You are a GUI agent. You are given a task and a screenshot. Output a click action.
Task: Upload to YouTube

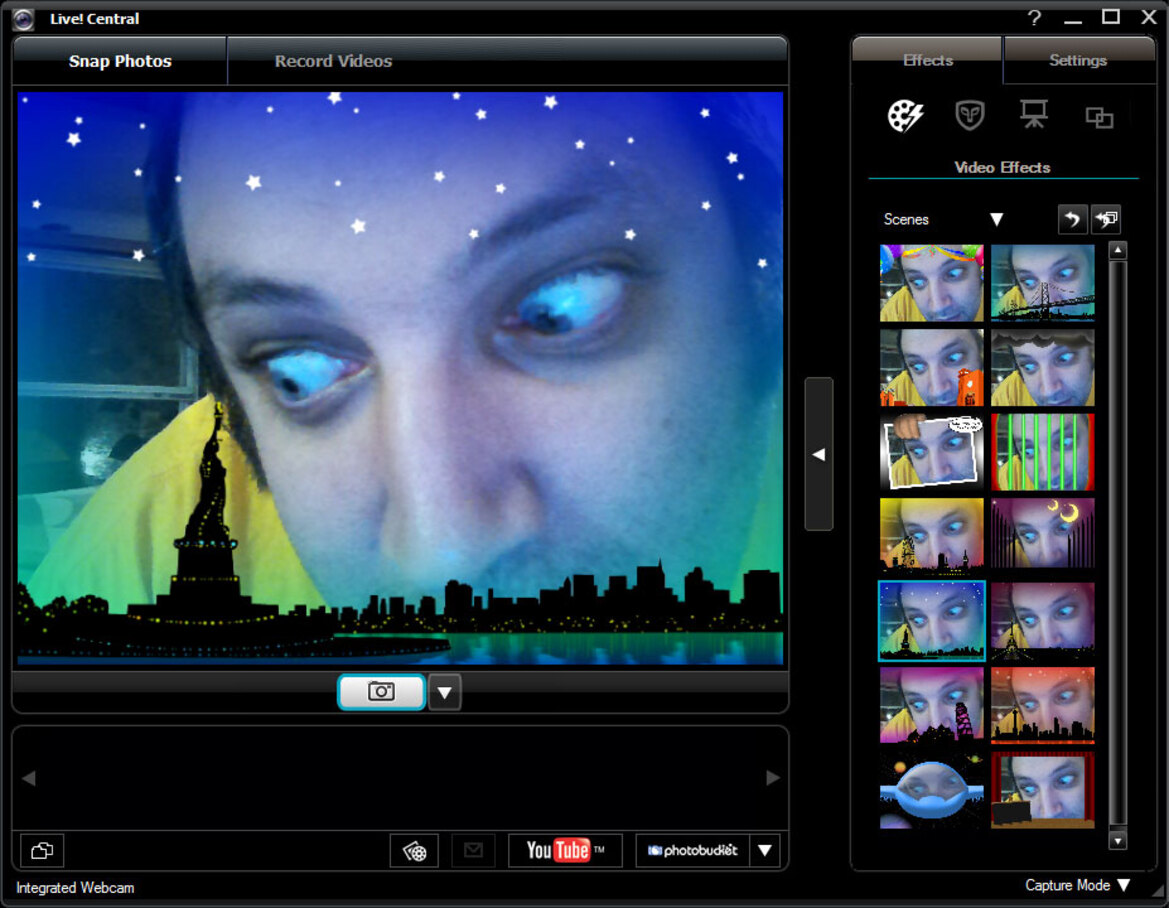coord(565,850)
